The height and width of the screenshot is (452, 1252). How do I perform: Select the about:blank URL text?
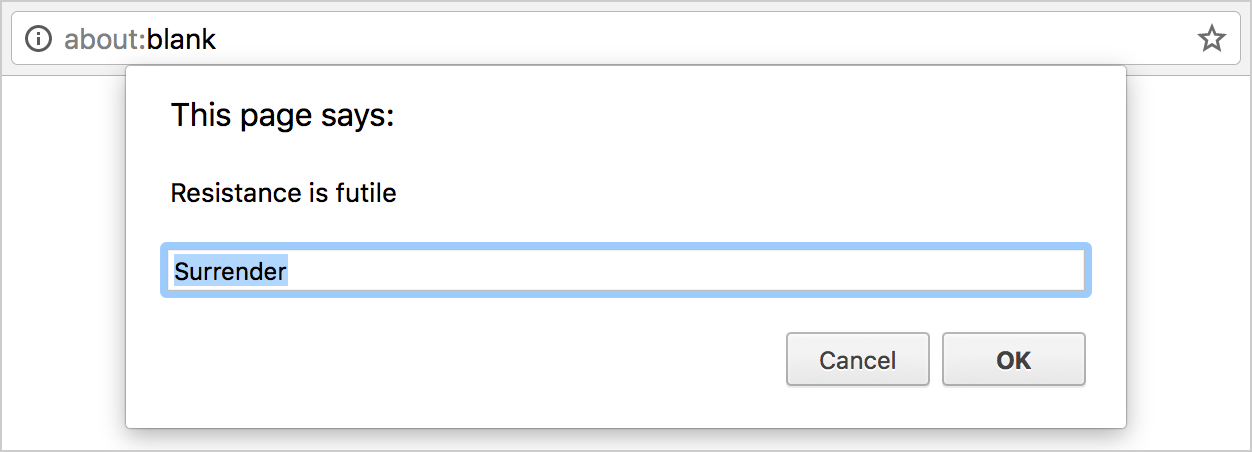click(x=140, y=39)
